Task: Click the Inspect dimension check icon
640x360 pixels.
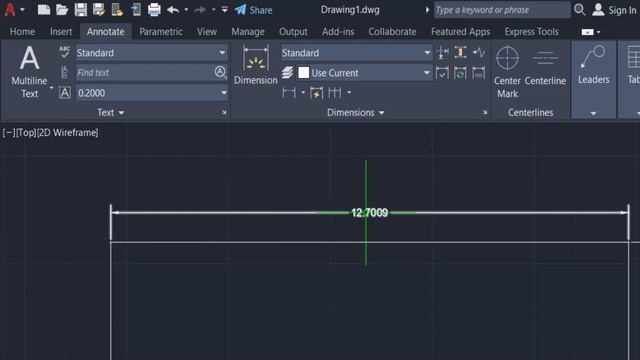Action: [x=442, y=73]
